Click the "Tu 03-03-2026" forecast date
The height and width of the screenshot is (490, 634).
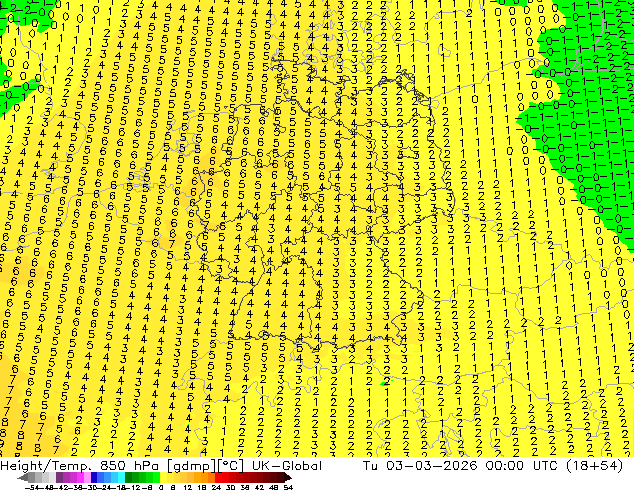click(421, 466)
